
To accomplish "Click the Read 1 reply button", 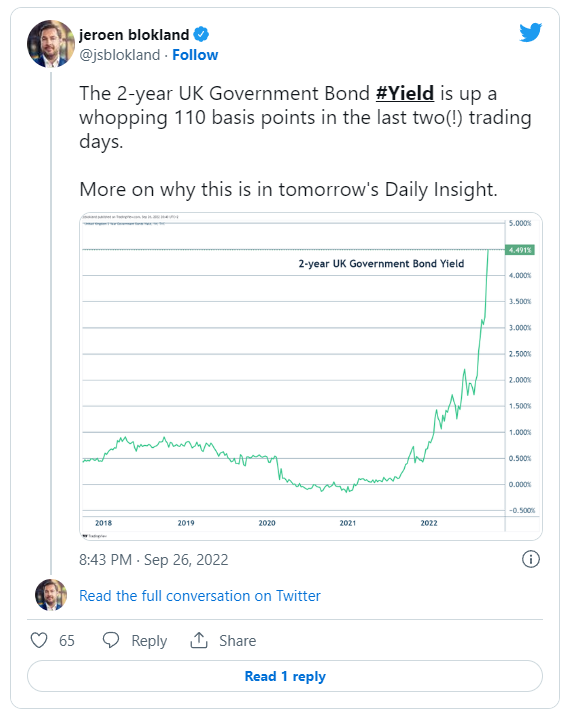I will click(x=285, y=676).
